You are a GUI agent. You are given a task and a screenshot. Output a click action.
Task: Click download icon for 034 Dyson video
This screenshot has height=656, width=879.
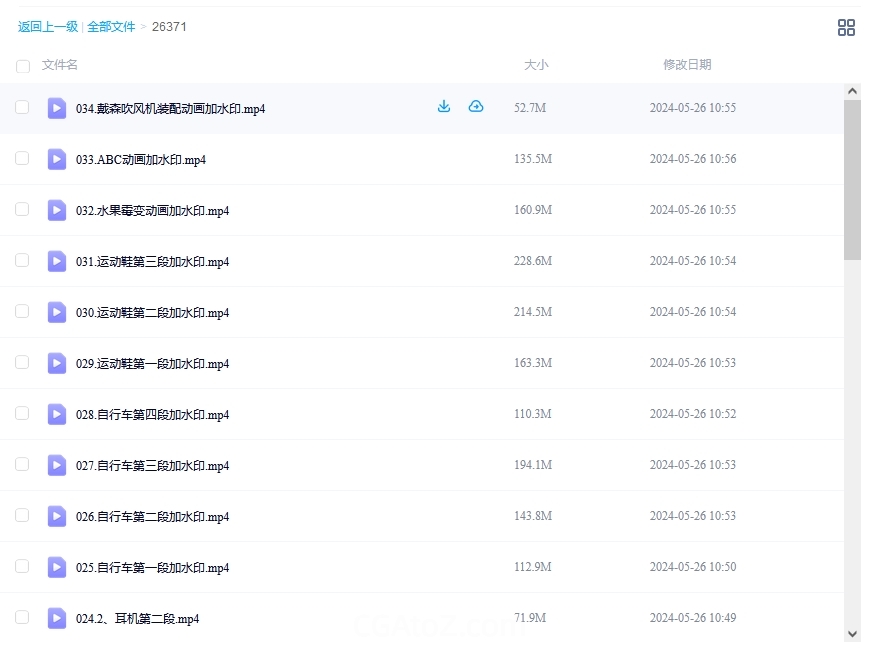(444, 107)
